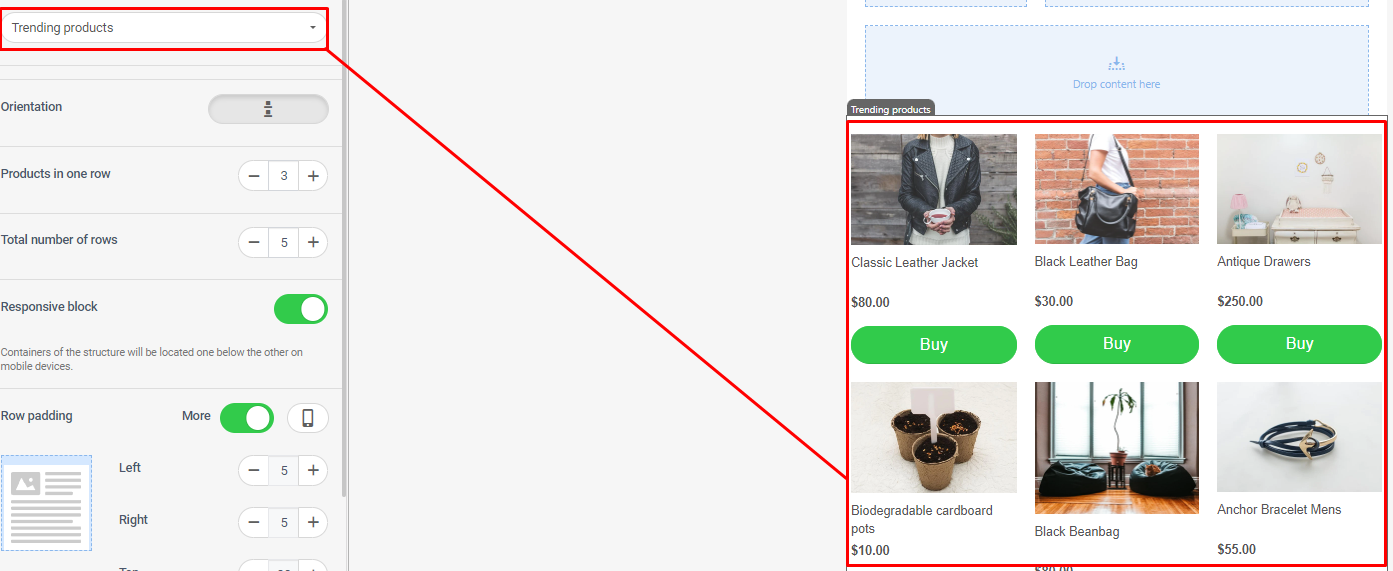Screen dimensions: 1393x571
Task: Reduce Left padding with minus button
Action: [x=254, y=470]
